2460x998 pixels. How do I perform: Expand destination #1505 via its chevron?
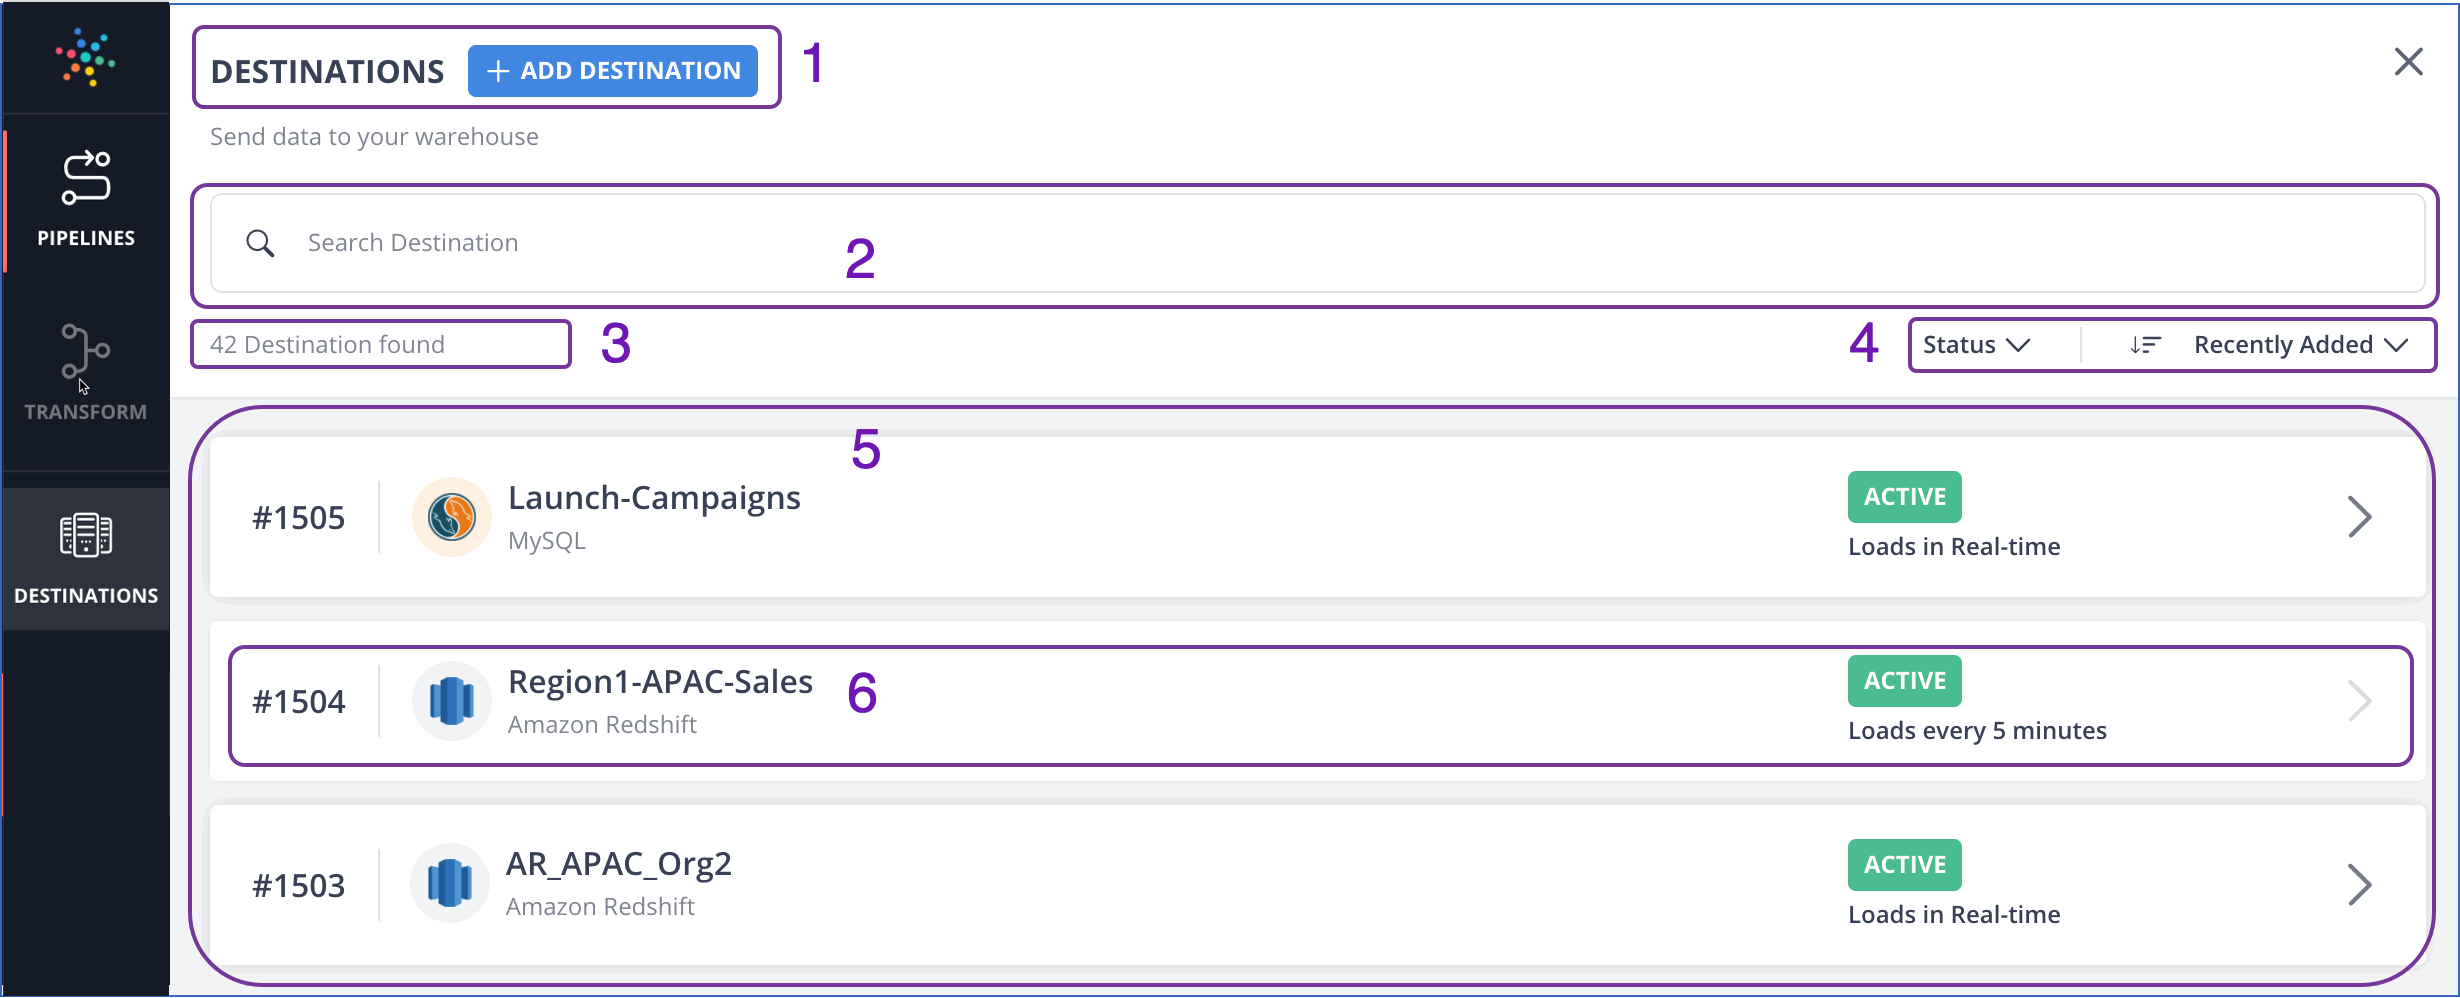click(x=2362, y=516)
